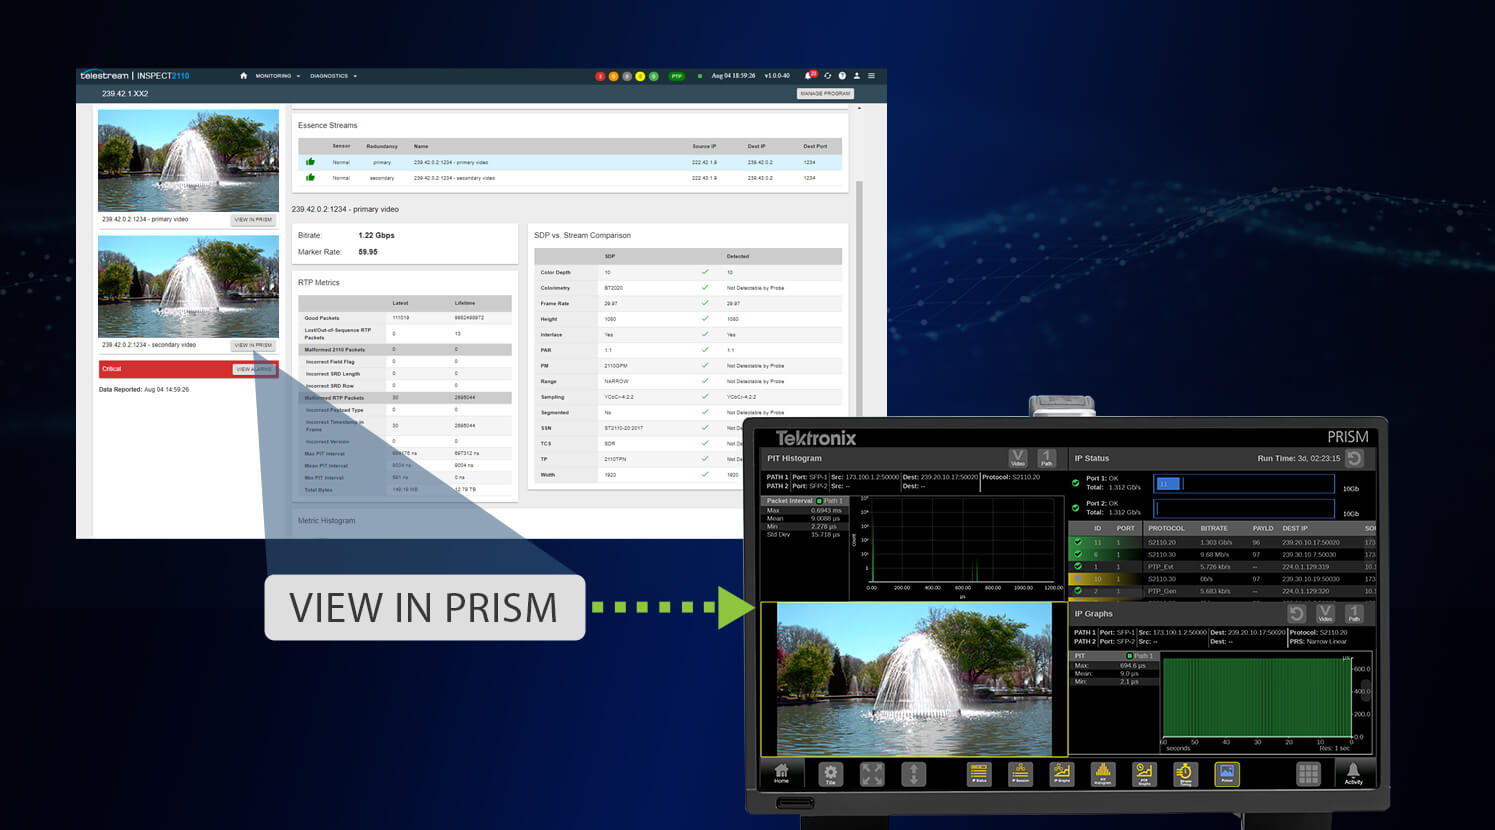Open the IP Status app icon

click(979, 773)
